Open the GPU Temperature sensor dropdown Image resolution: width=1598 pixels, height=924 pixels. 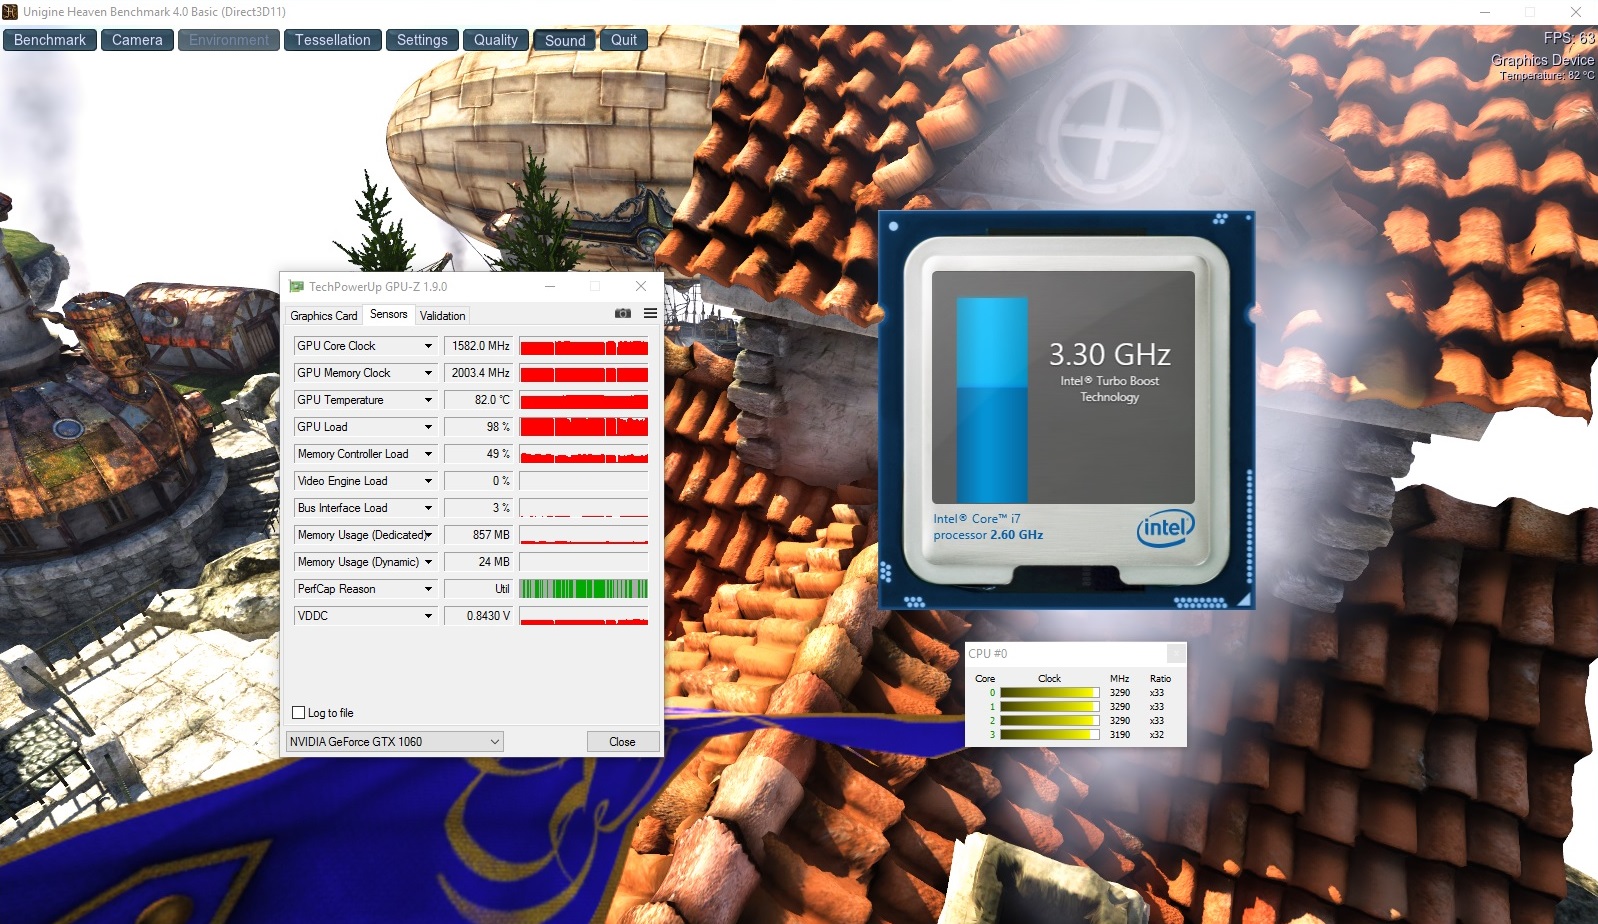tap(428, 400)
